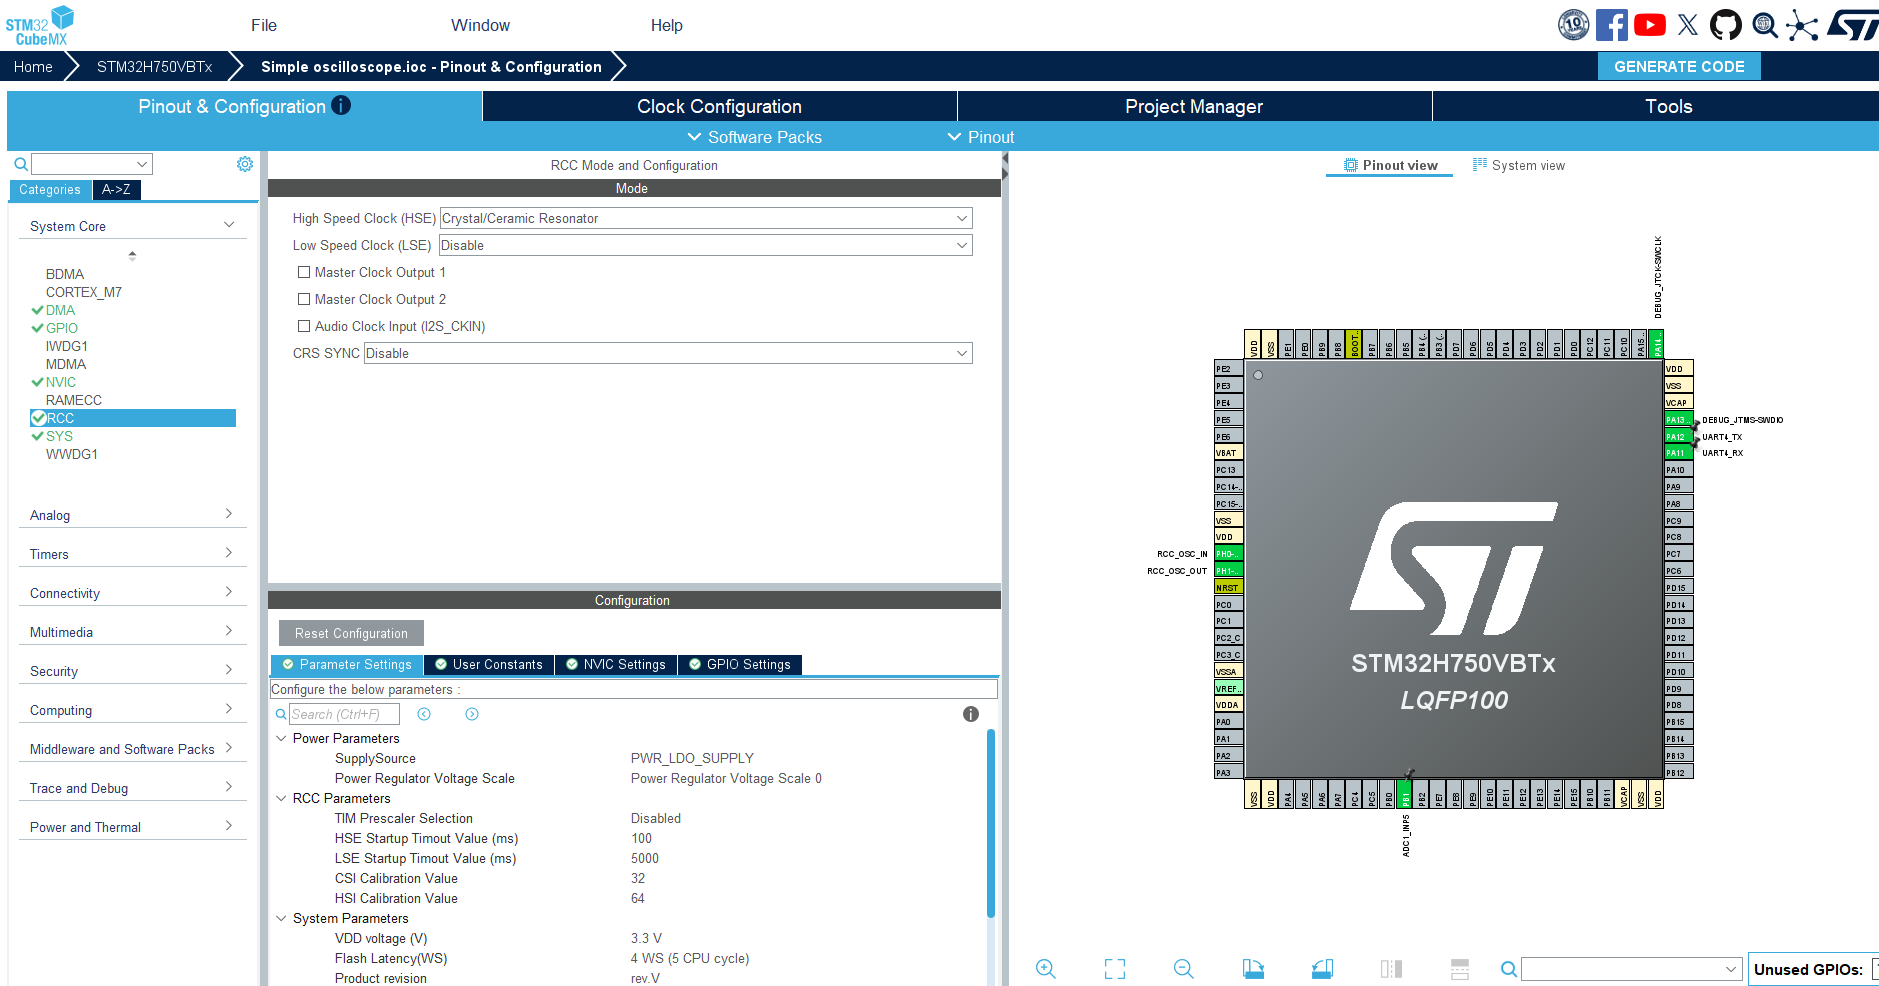This screenshot has width=1879, height=986.
Task: Enable Master Clock Output 1
Action: [x=304, y=272]
